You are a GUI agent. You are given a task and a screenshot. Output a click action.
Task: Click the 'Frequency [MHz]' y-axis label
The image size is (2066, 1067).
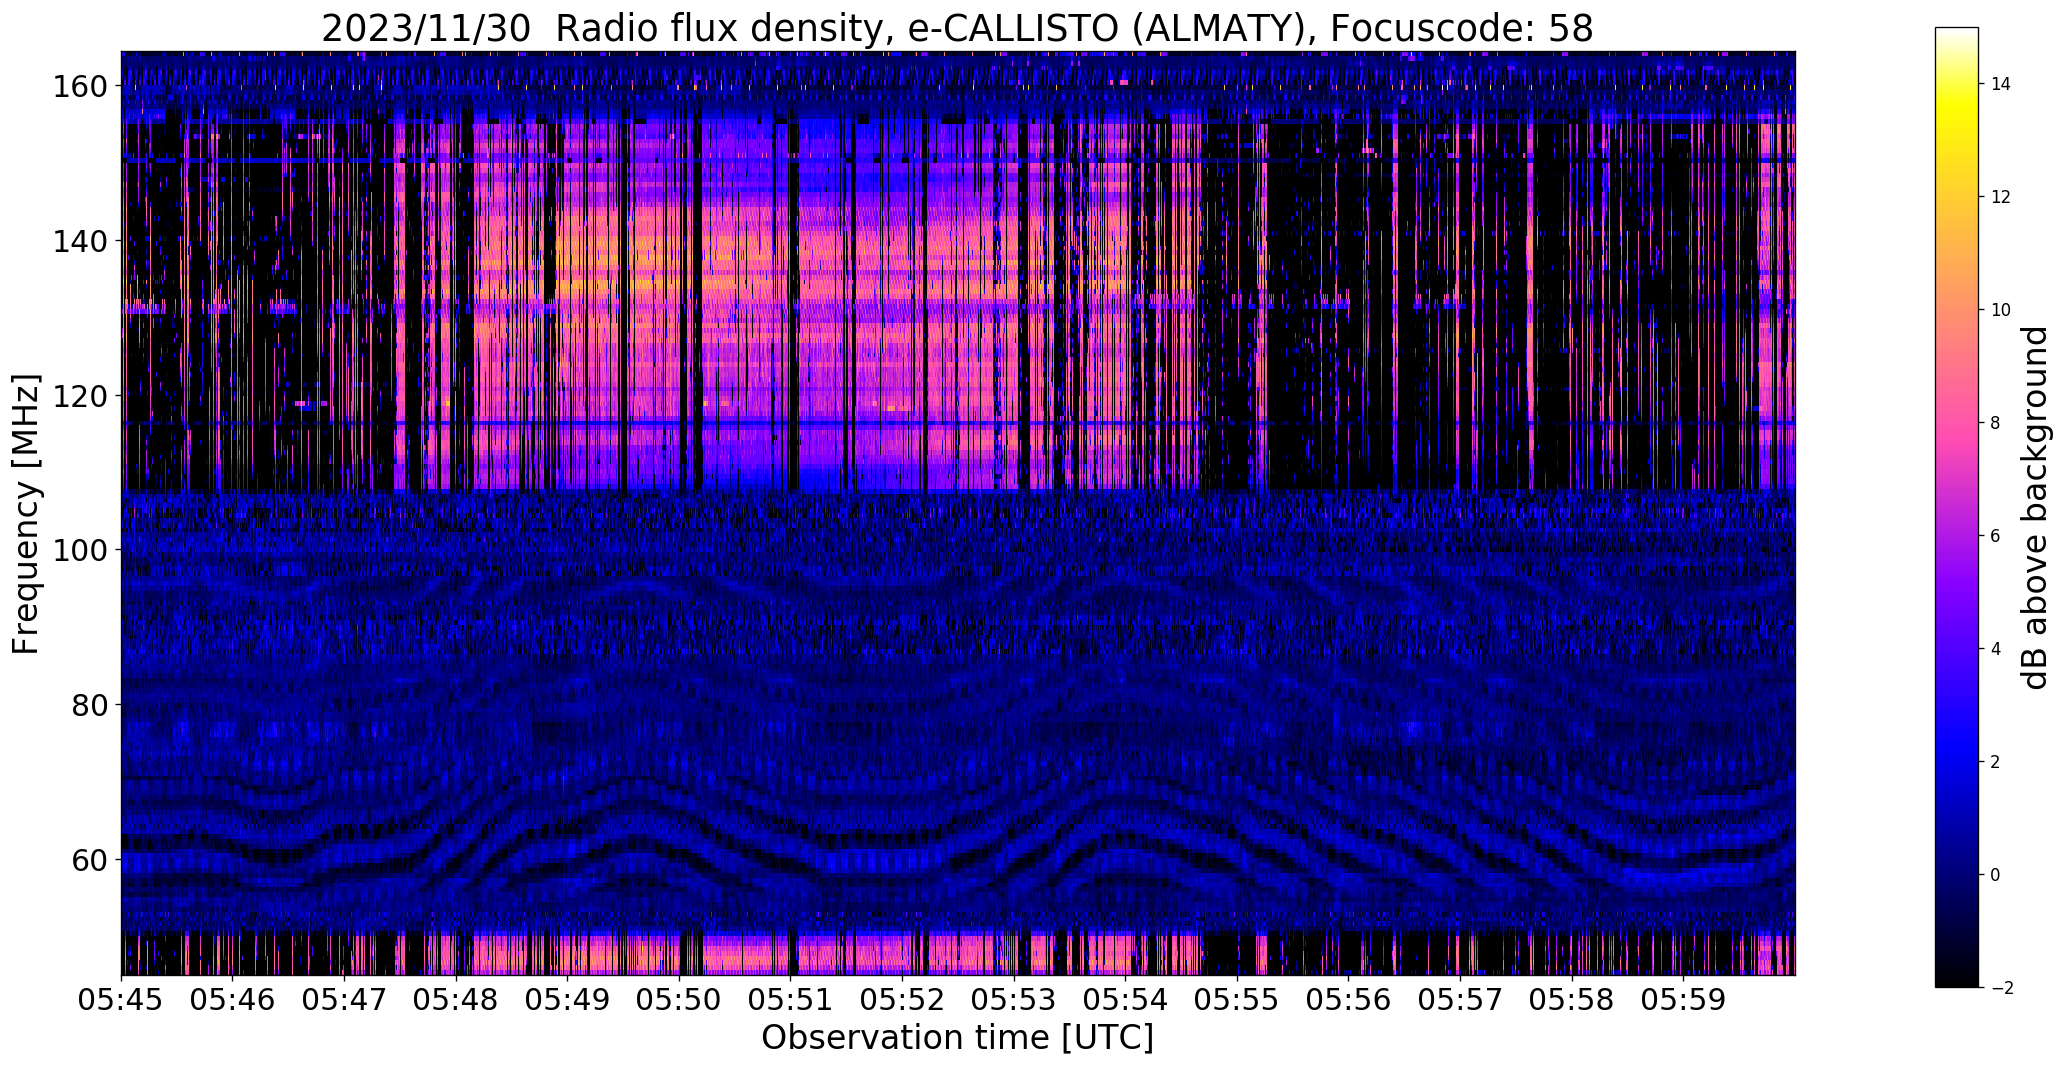(26, 514)
